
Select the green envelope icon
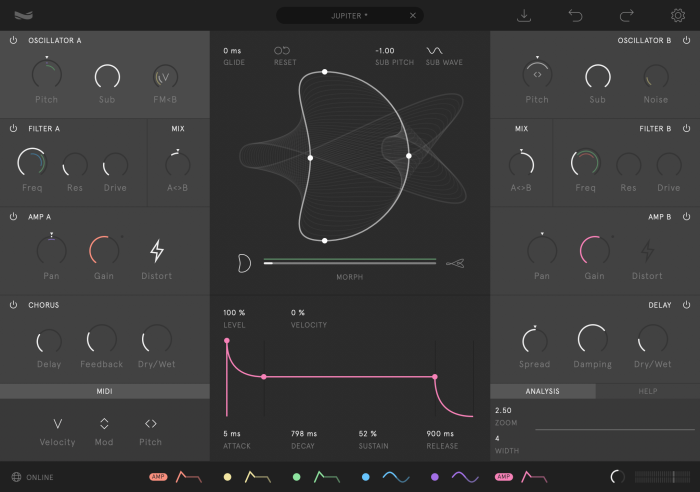(327, 477)
